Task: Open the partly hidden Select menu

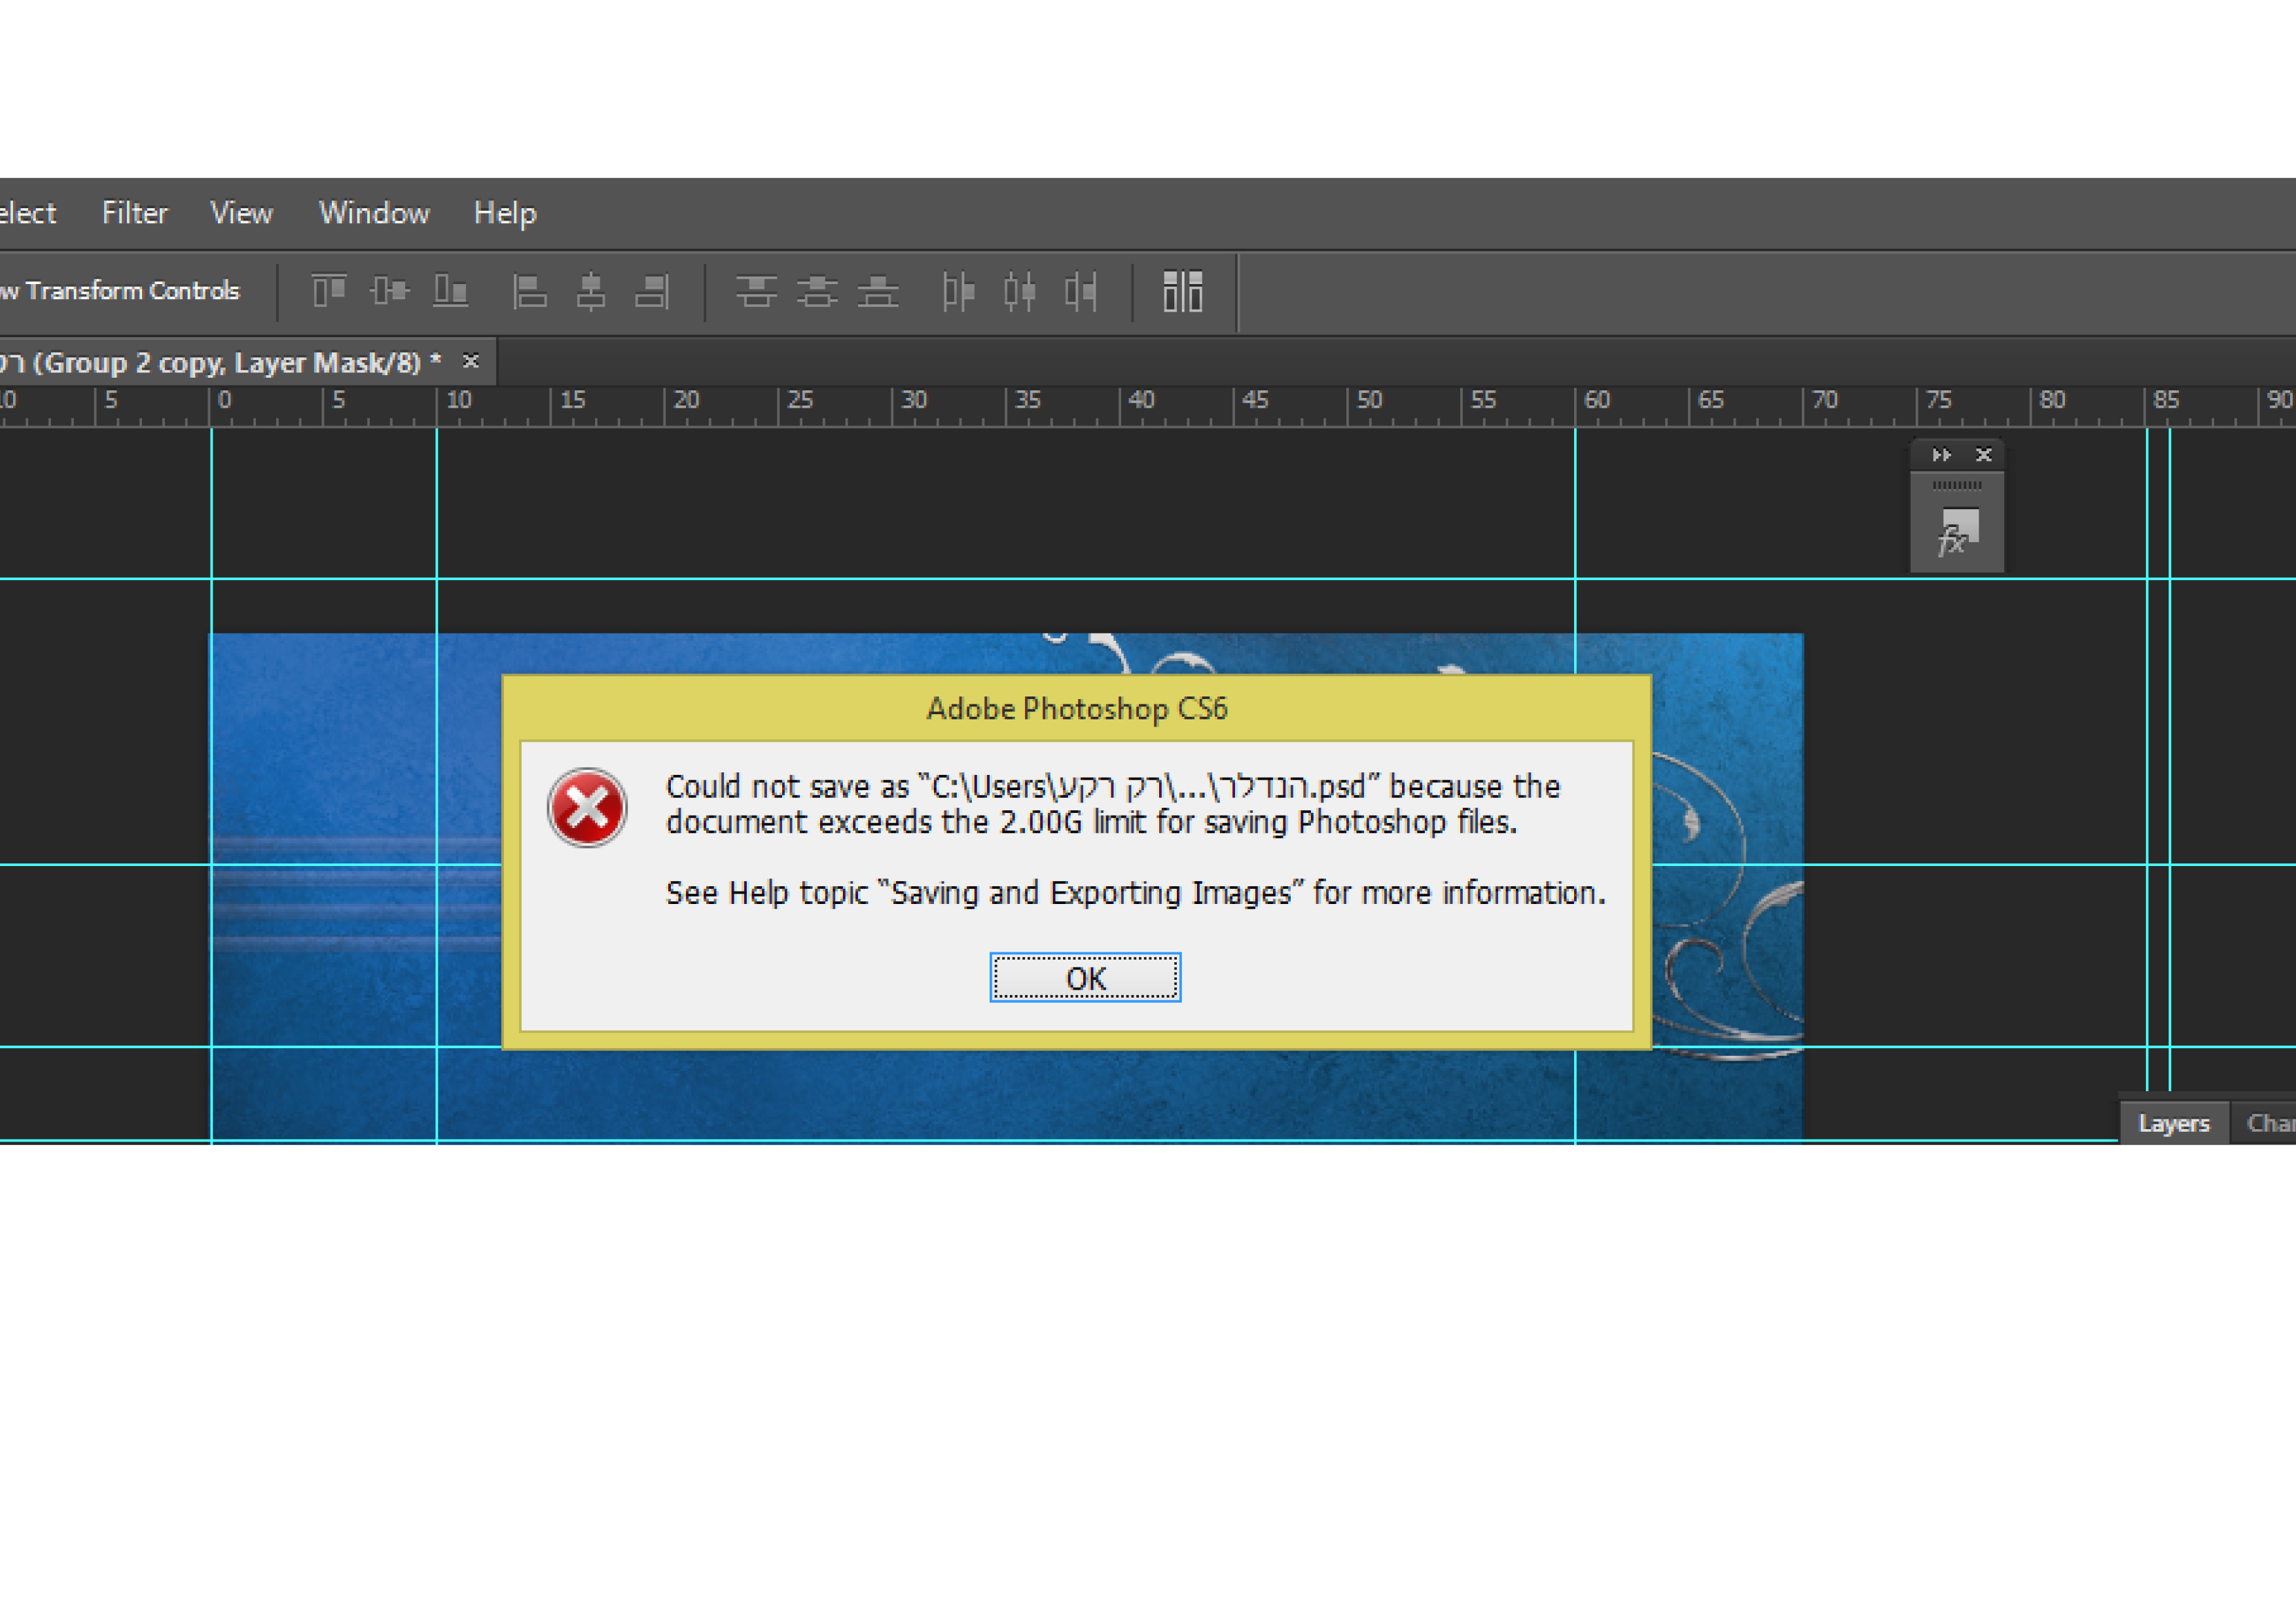Action: point(28,213)
